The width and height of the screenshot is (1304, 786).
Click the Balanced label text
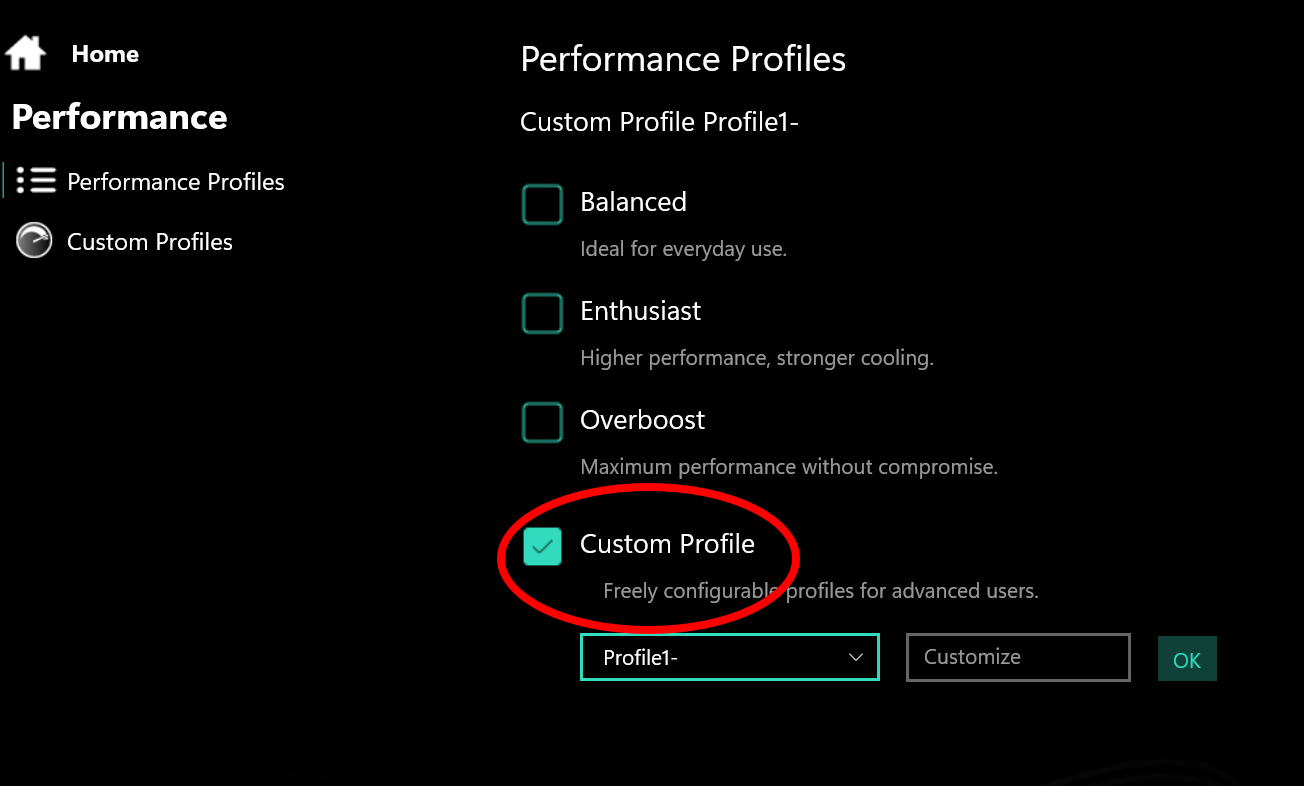(633, 202)
